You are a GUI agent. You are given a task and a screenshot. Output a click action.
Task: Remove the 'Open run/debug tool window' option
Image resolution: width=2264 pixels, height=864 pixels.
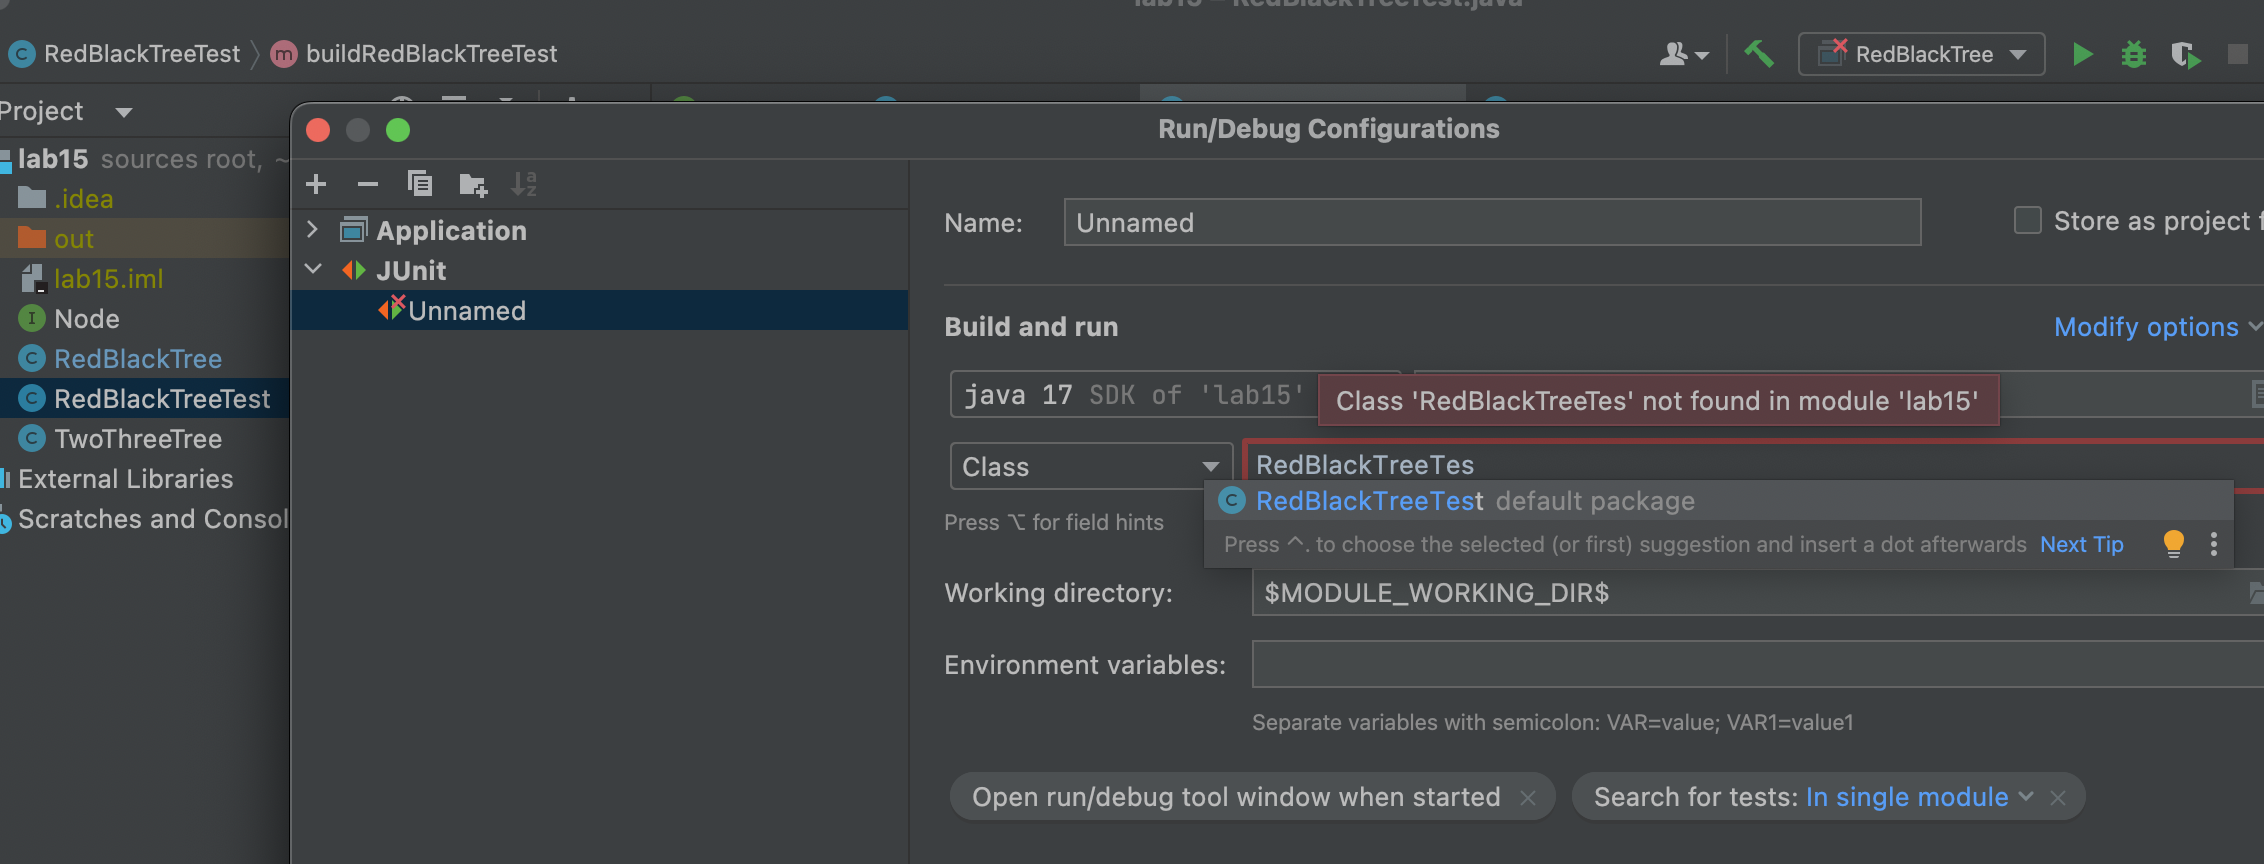coord(1528,797)
